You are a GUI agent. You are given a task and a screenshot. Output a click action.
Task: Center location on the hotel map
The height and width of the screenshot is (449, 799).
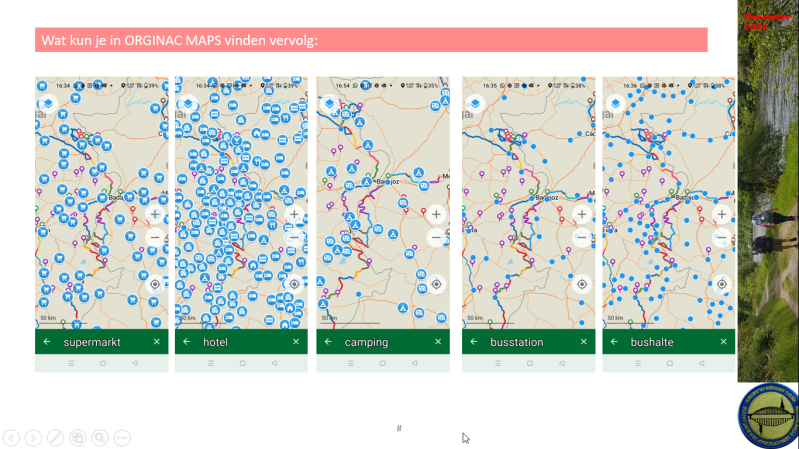pyautogui.click(x=294, y=284)
